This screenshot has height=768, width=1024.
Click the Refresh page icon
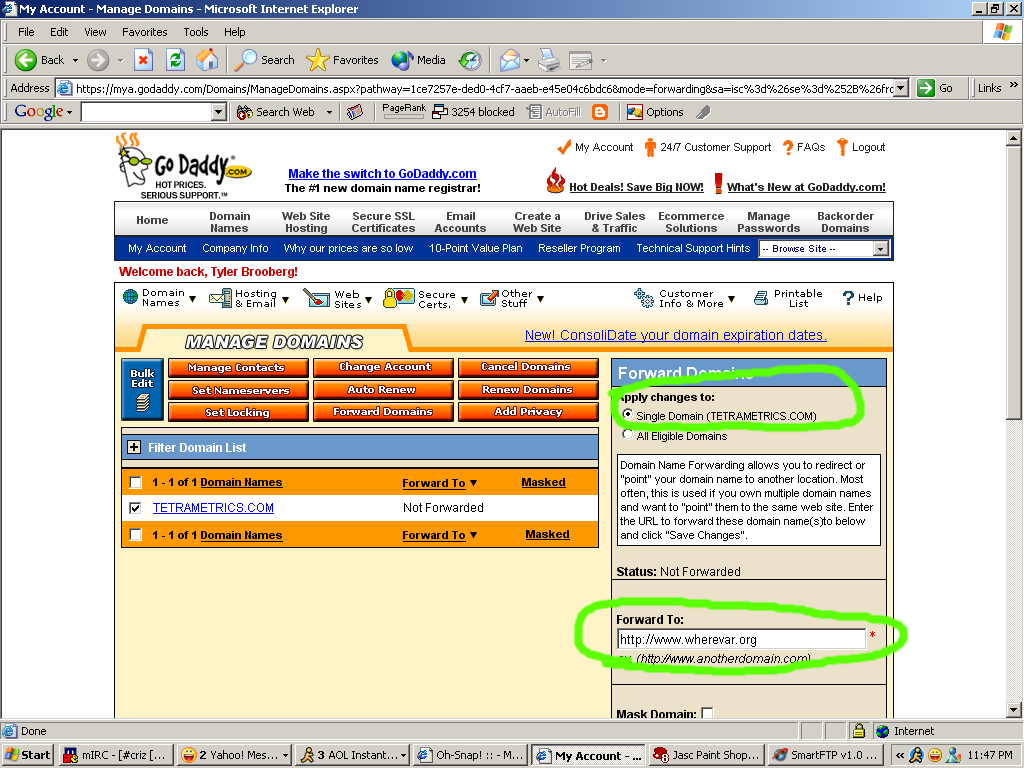175,60
